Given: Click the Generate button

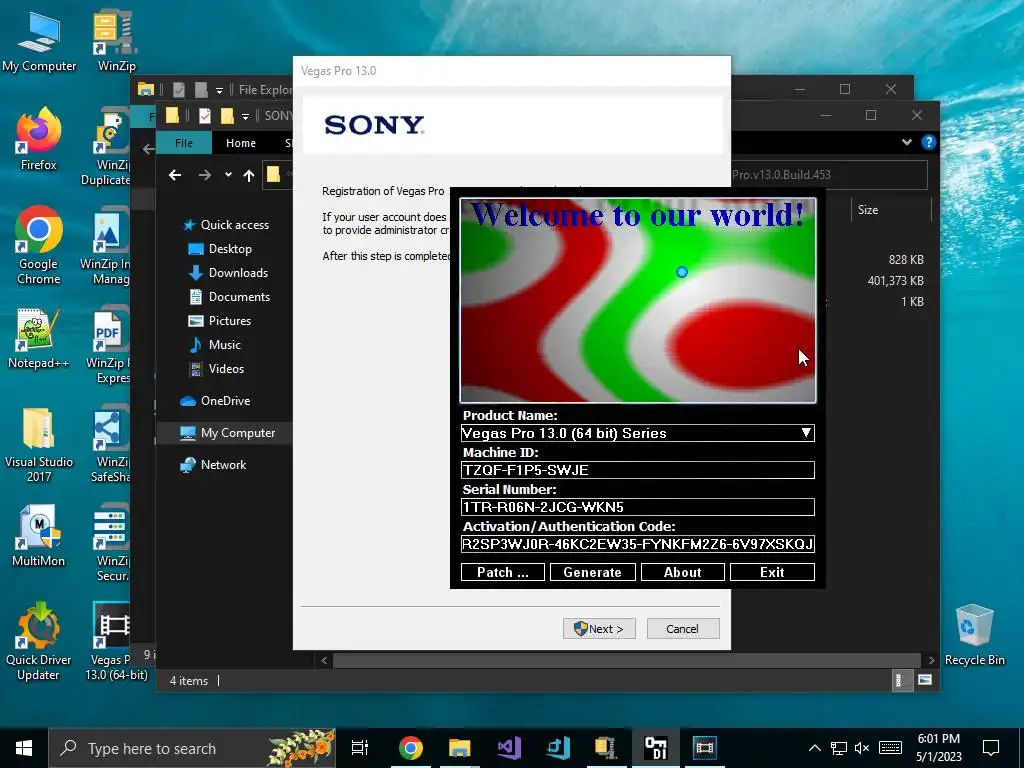Looking at the screenshot, I should 592,572.
